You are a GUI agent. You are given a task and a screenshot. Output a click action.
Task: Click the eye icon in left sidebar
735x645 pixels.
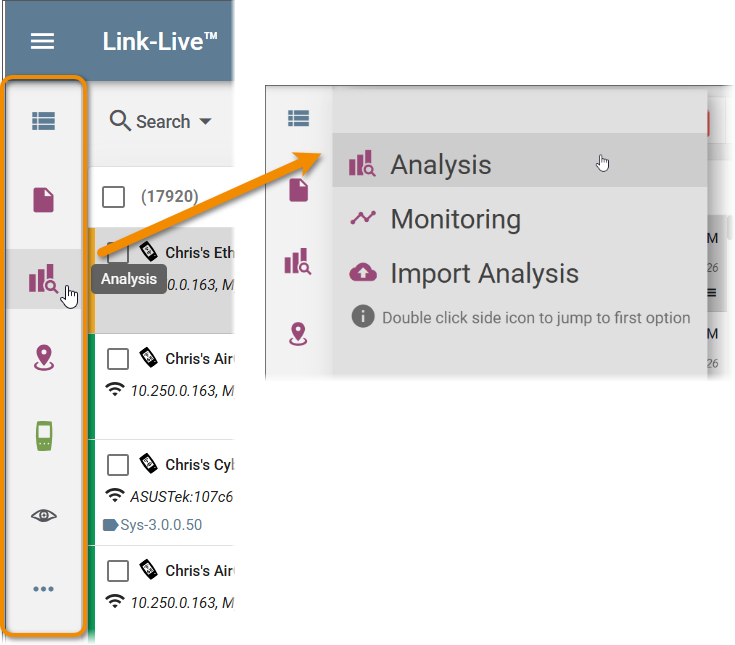(44, 516)
